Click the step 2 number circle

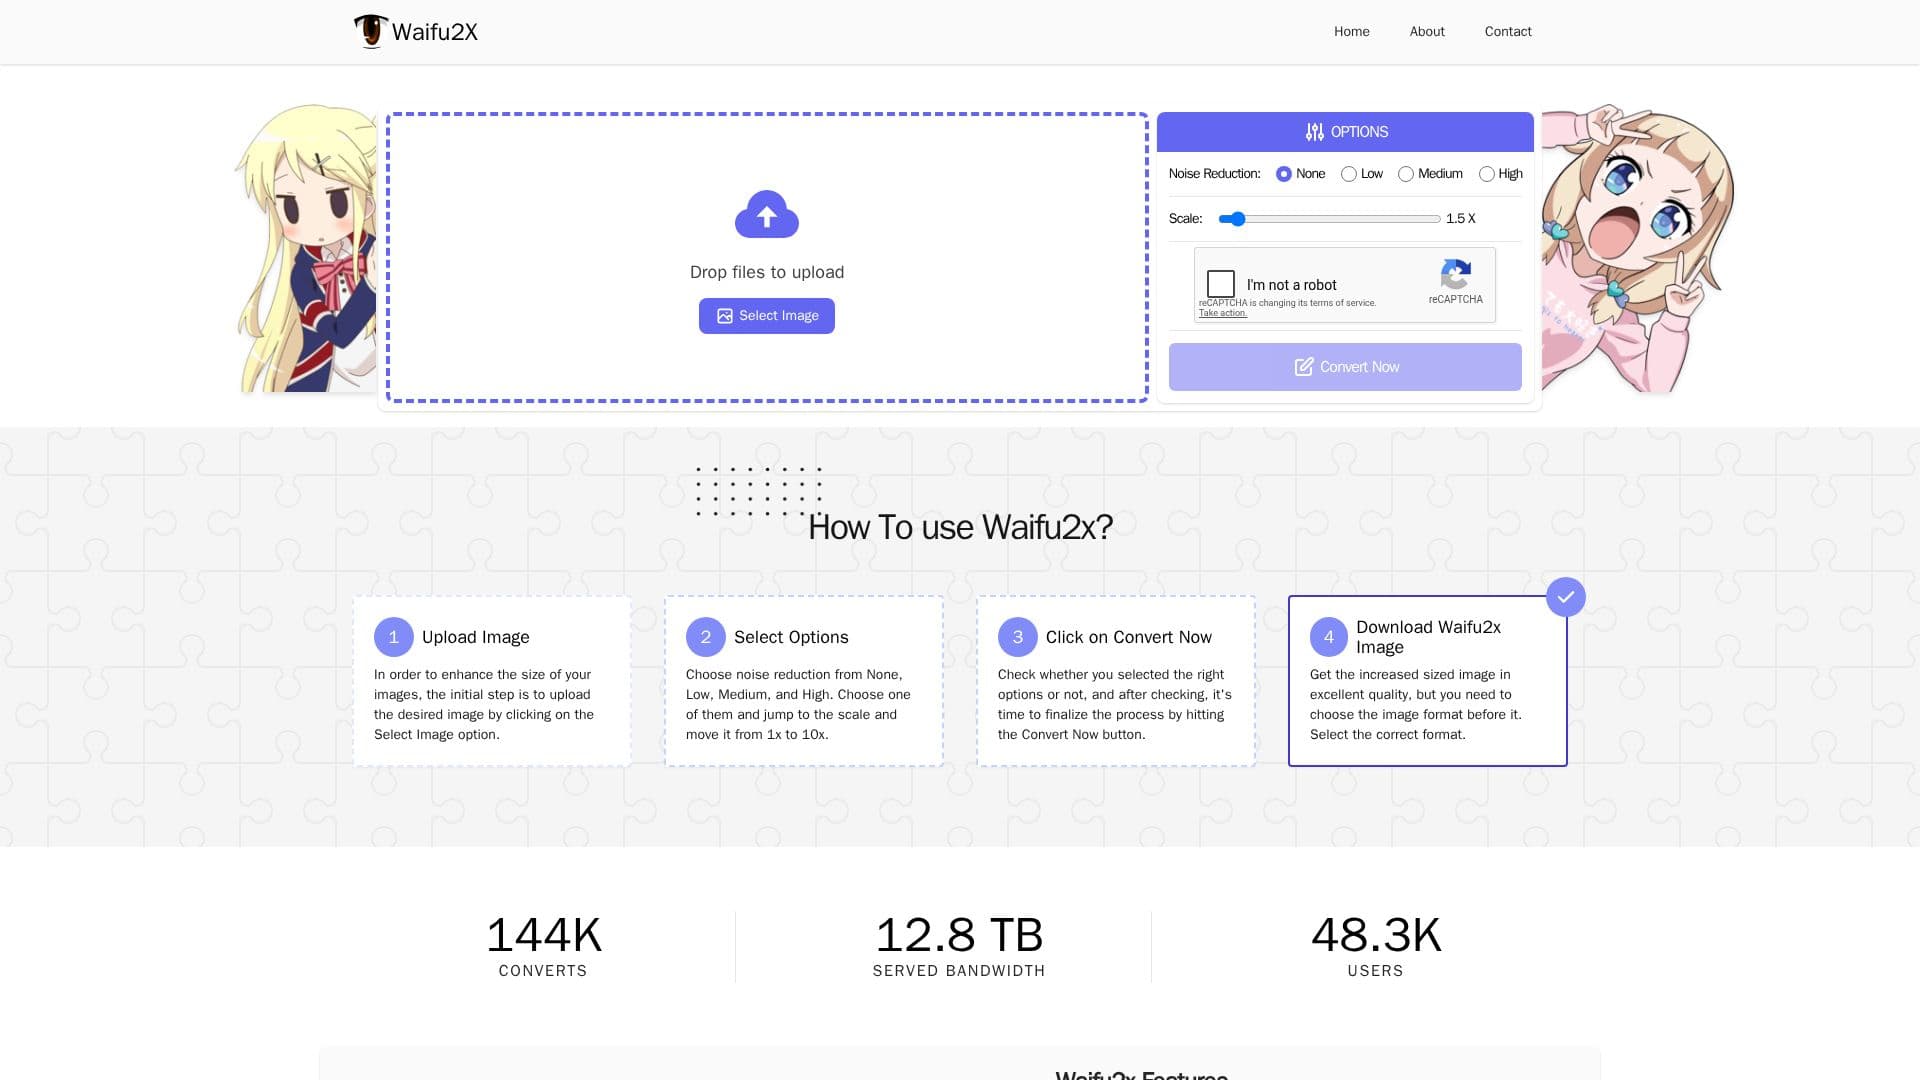pyautogui.click(x=706, y=637)
